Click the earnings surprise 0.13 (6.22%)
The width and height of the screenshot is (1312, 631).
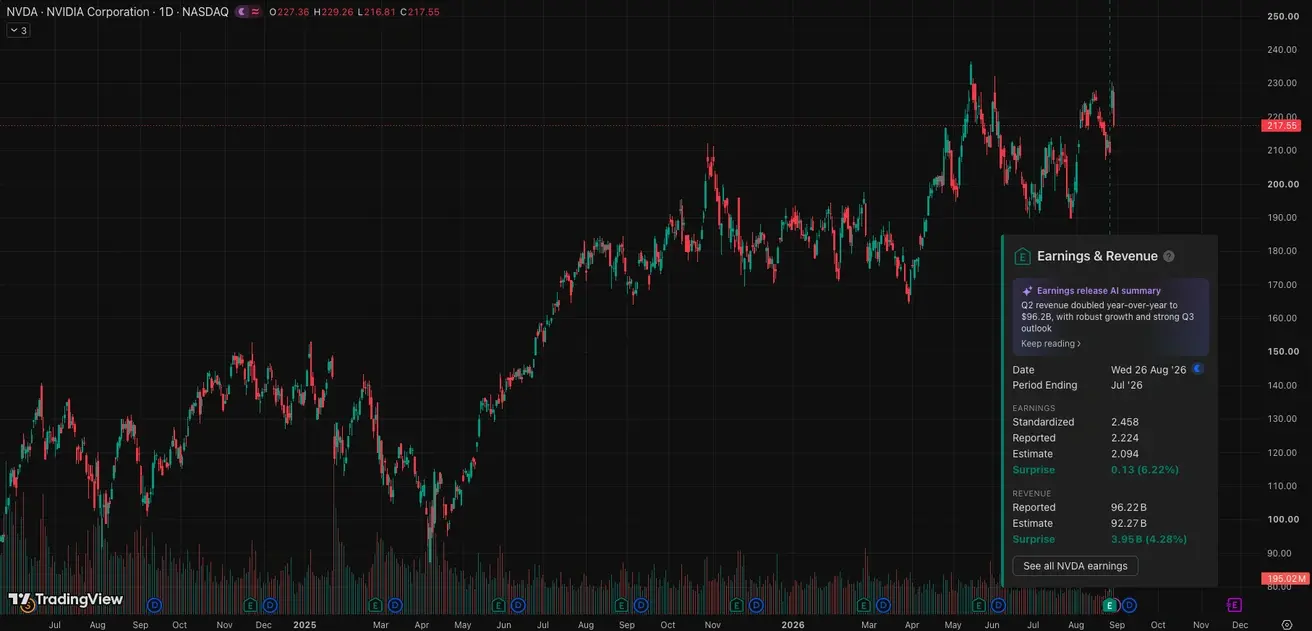coord(1145,470)
